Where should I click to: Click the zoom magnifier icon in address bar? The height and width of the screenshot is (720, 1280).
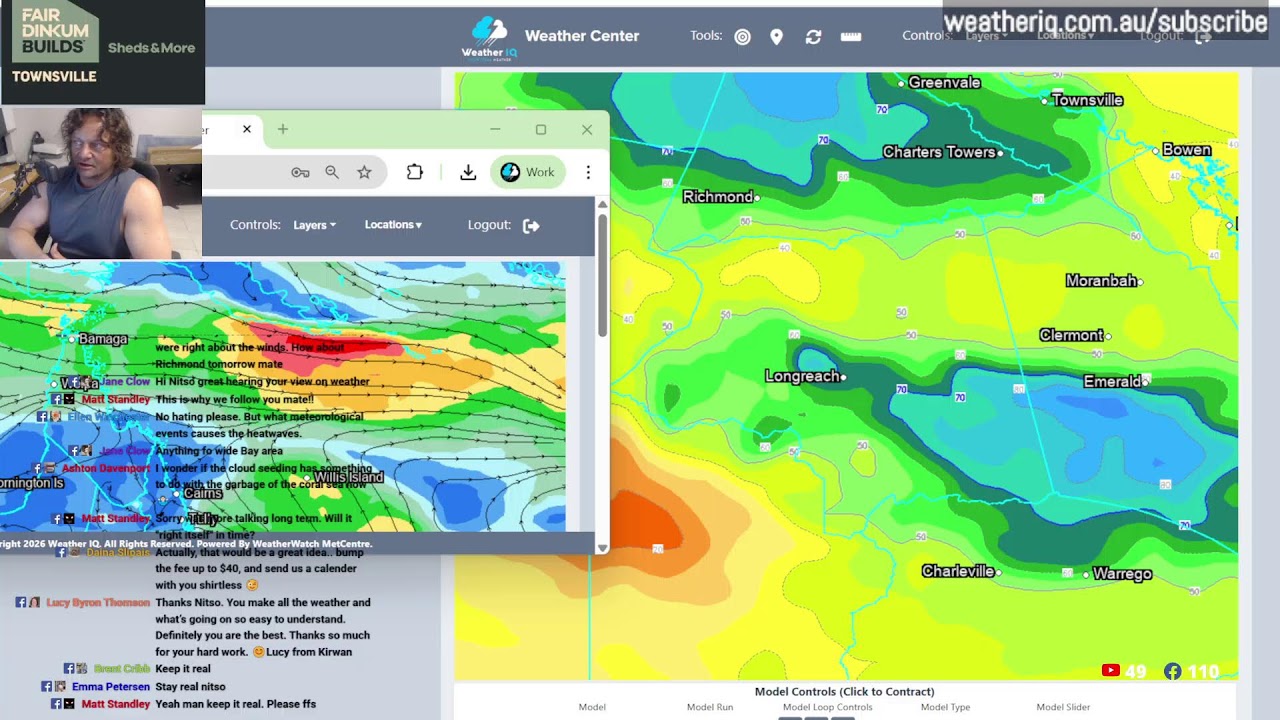click(x=332, y=172)
